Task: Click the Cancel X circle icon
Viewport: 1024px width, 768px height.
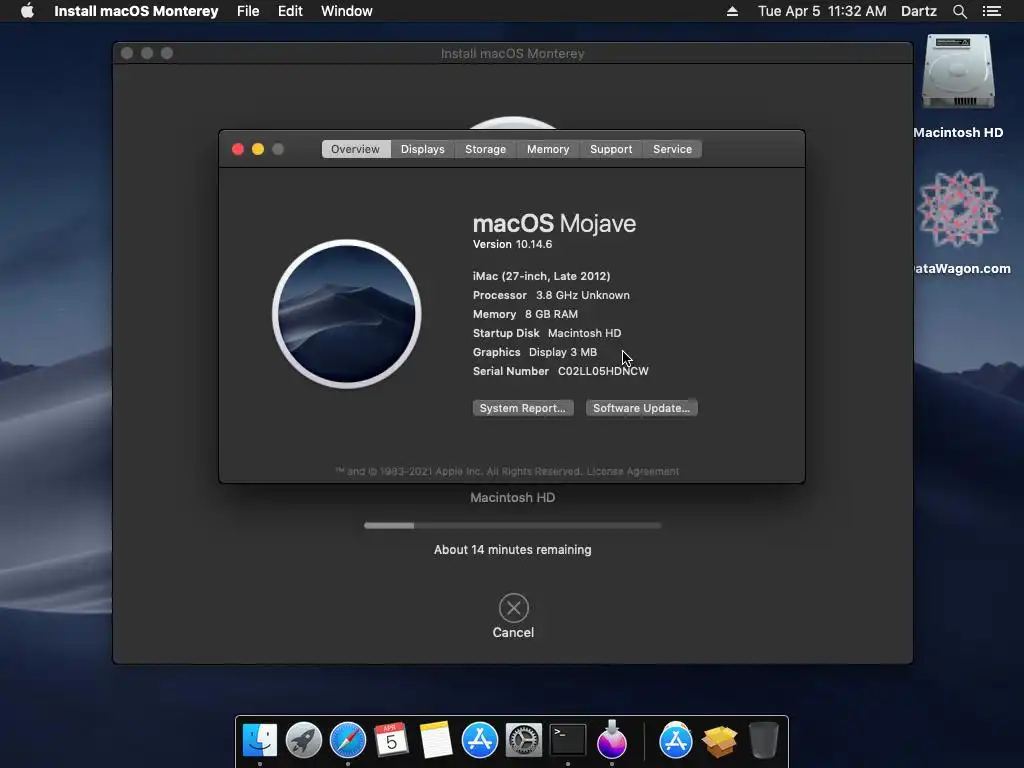Action: pyautogui.click(x=513, y=608)
